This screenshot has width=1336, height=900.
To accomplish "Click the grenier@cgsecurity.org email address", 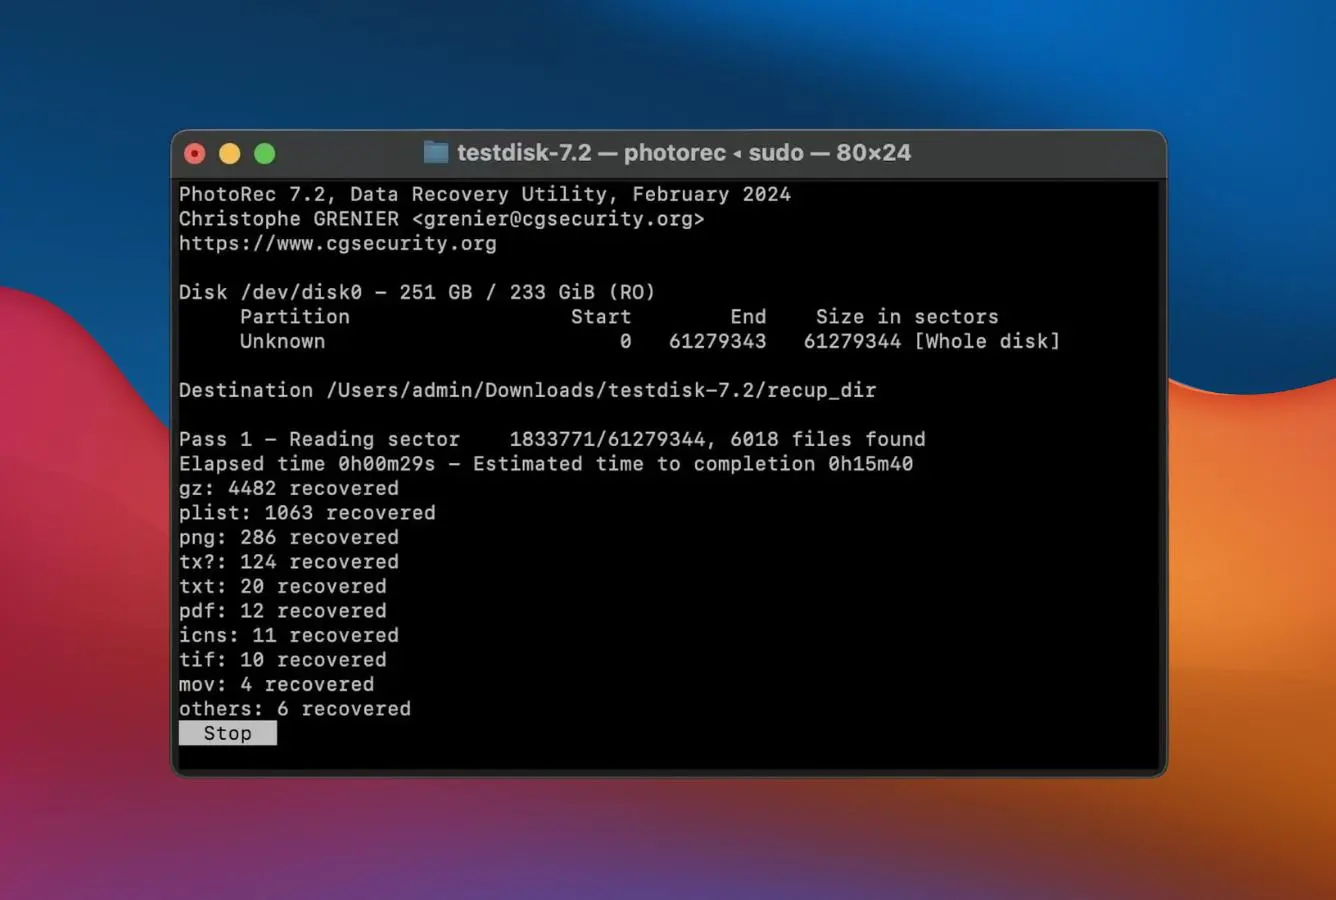I will tap(558, 218).
